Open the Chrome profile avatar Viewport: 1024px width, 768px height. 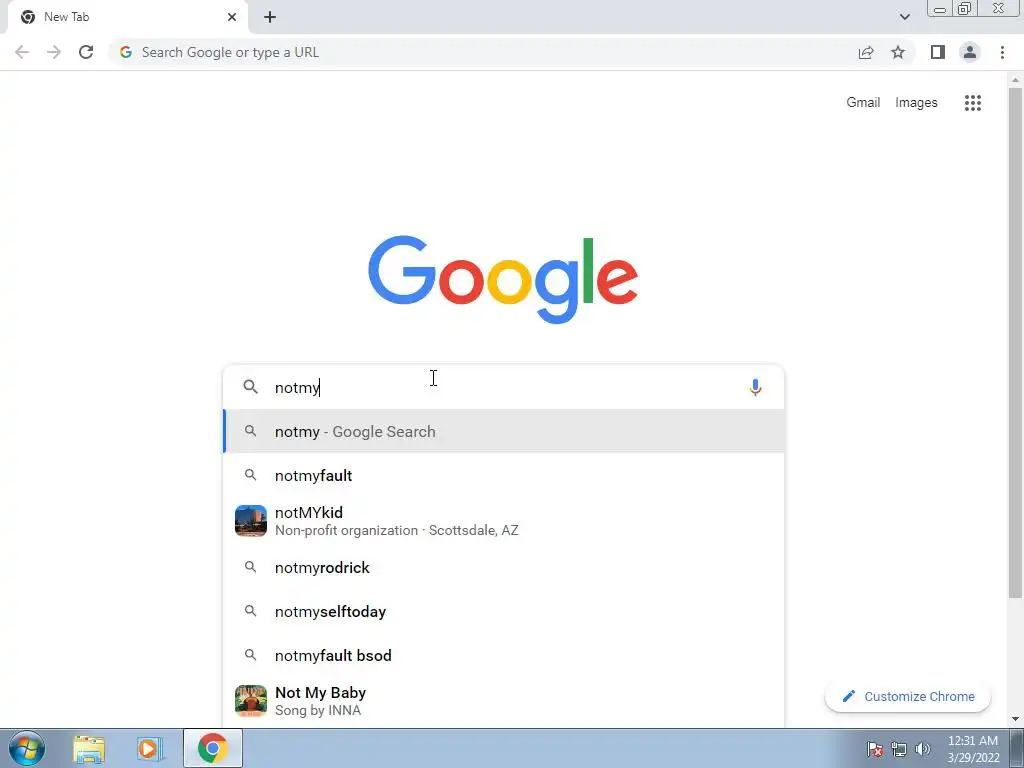(x=970, y=52)
